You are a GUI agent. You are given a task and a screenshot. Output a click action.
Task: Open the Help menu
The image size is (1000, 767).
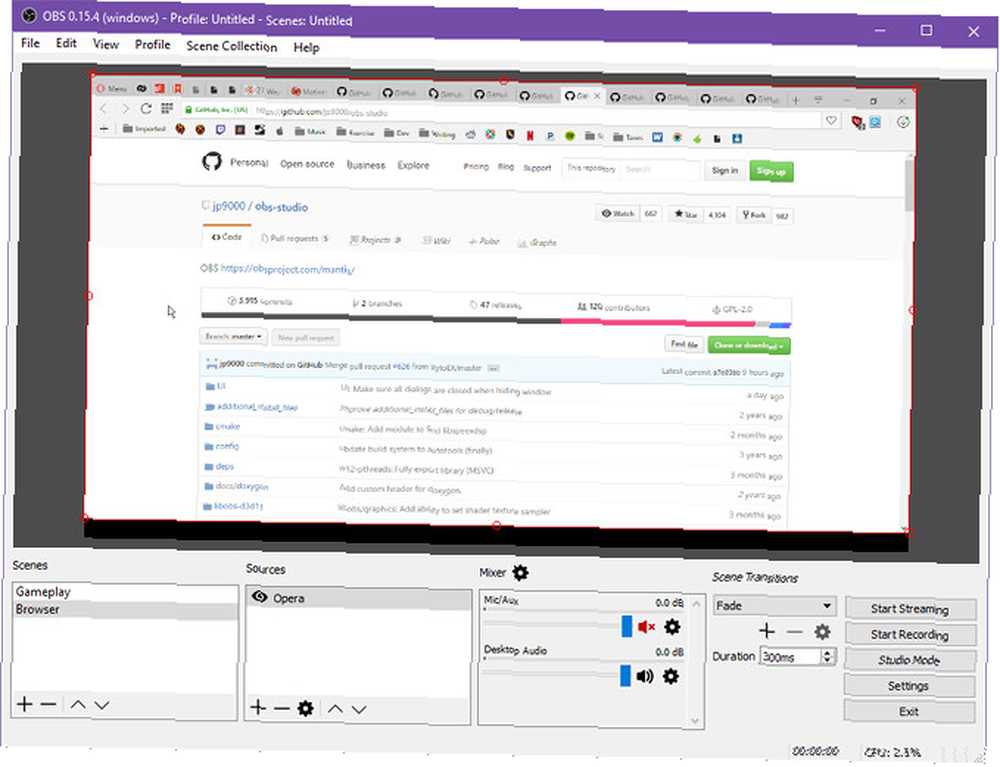(306, 47)
